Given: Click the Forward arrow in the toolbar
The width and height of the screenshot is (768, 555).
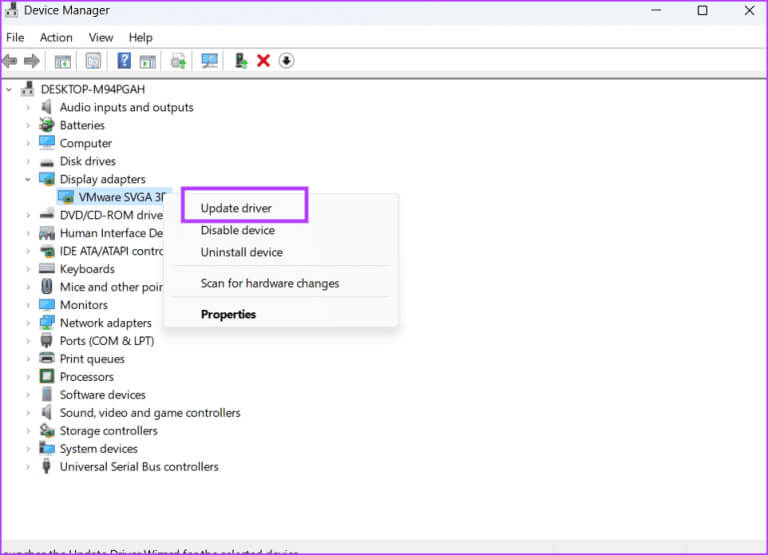Looking at the screenshot, I should [32, 61].
